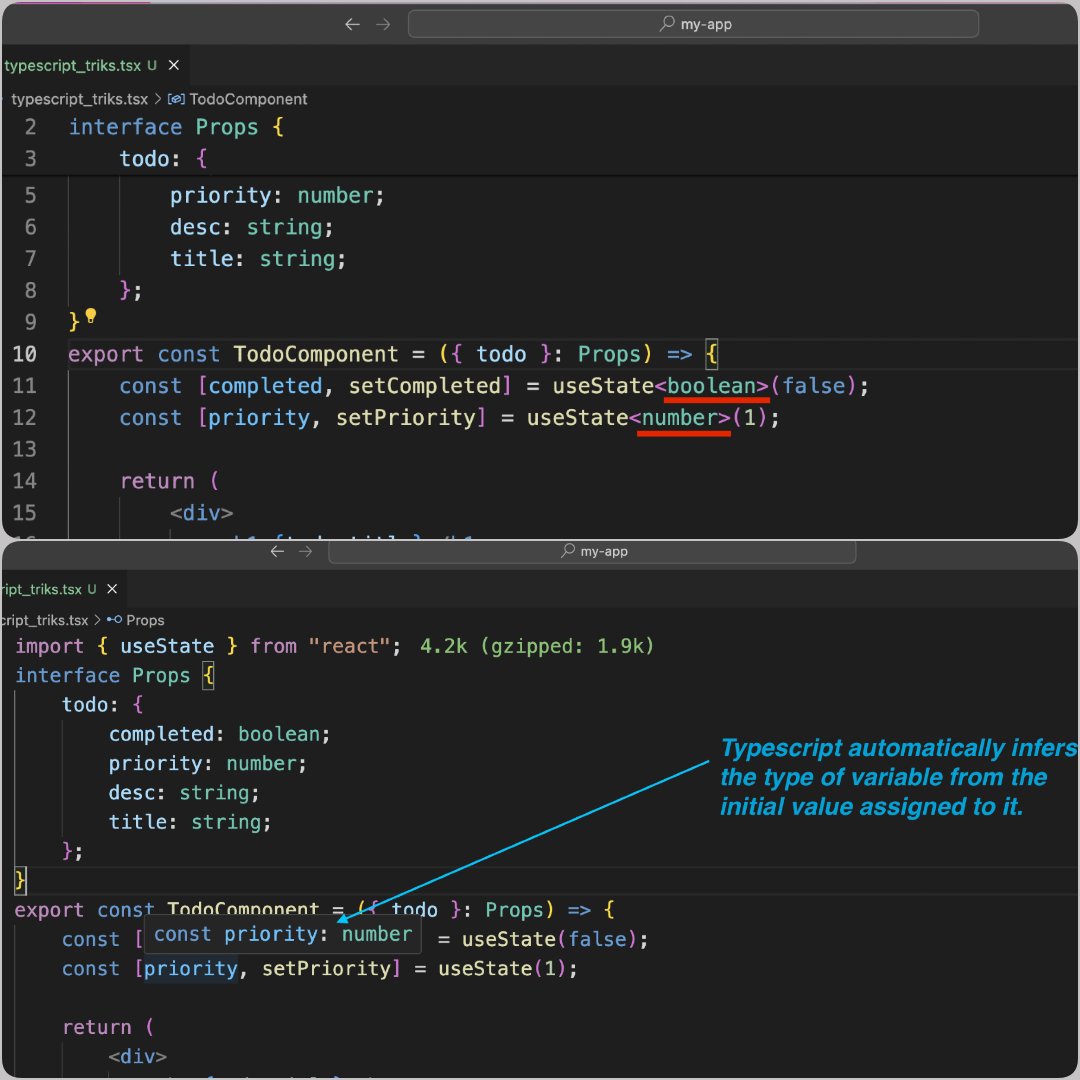Select the 'const priority: number' hover tooltip

click(x=282, y=935)
